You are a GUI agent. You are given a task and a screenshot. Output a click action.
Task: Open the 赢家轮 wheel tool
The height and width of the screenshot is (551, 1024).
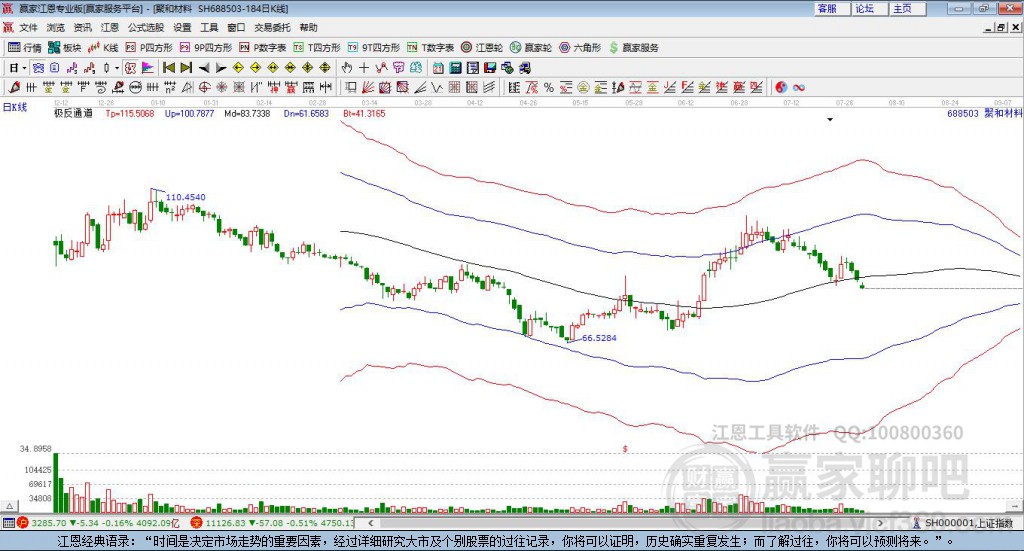click(531, 48)
